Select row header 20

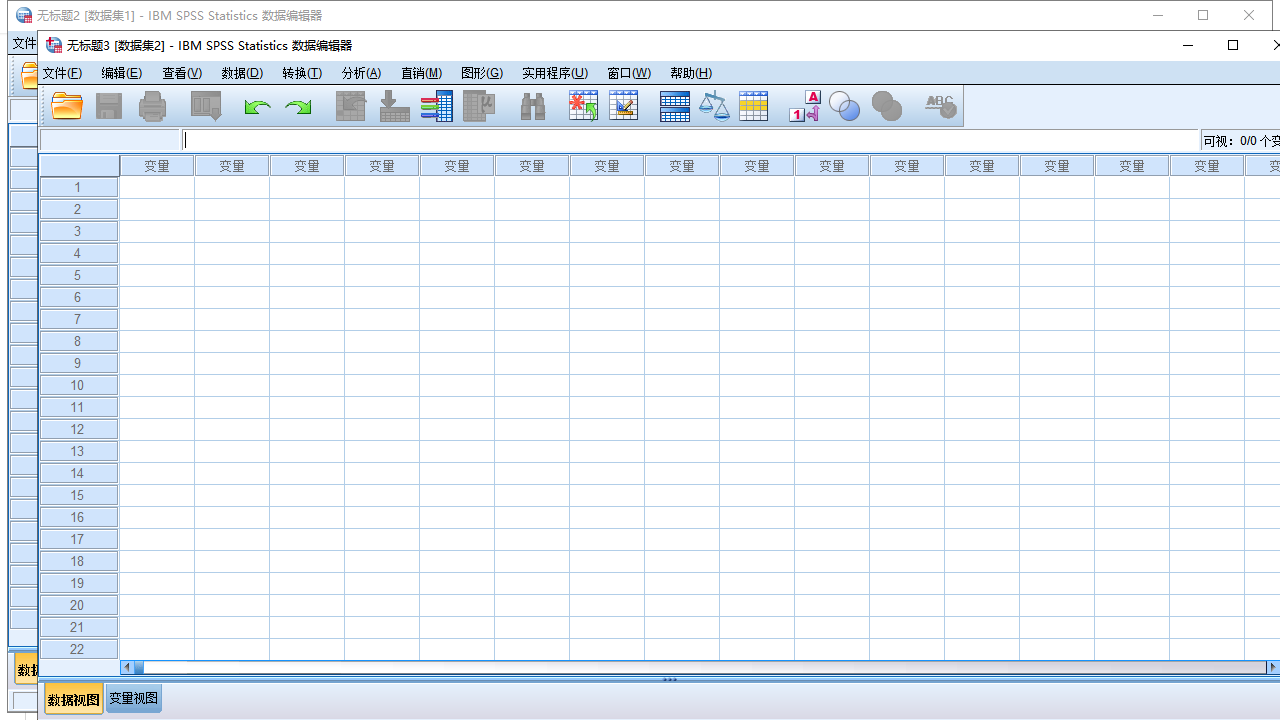[79, 605]
